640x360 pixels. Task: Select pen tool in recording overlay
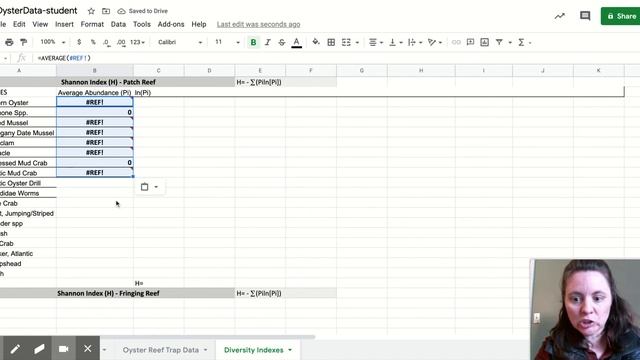pyautogui.click(x=15, y=349)
